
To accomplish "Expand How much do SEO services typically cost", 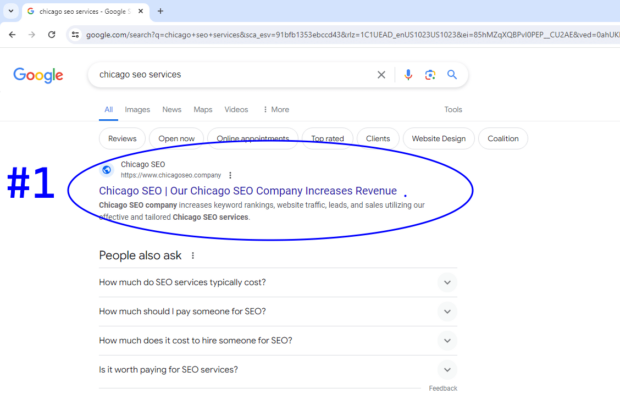I will pos(278,283).
